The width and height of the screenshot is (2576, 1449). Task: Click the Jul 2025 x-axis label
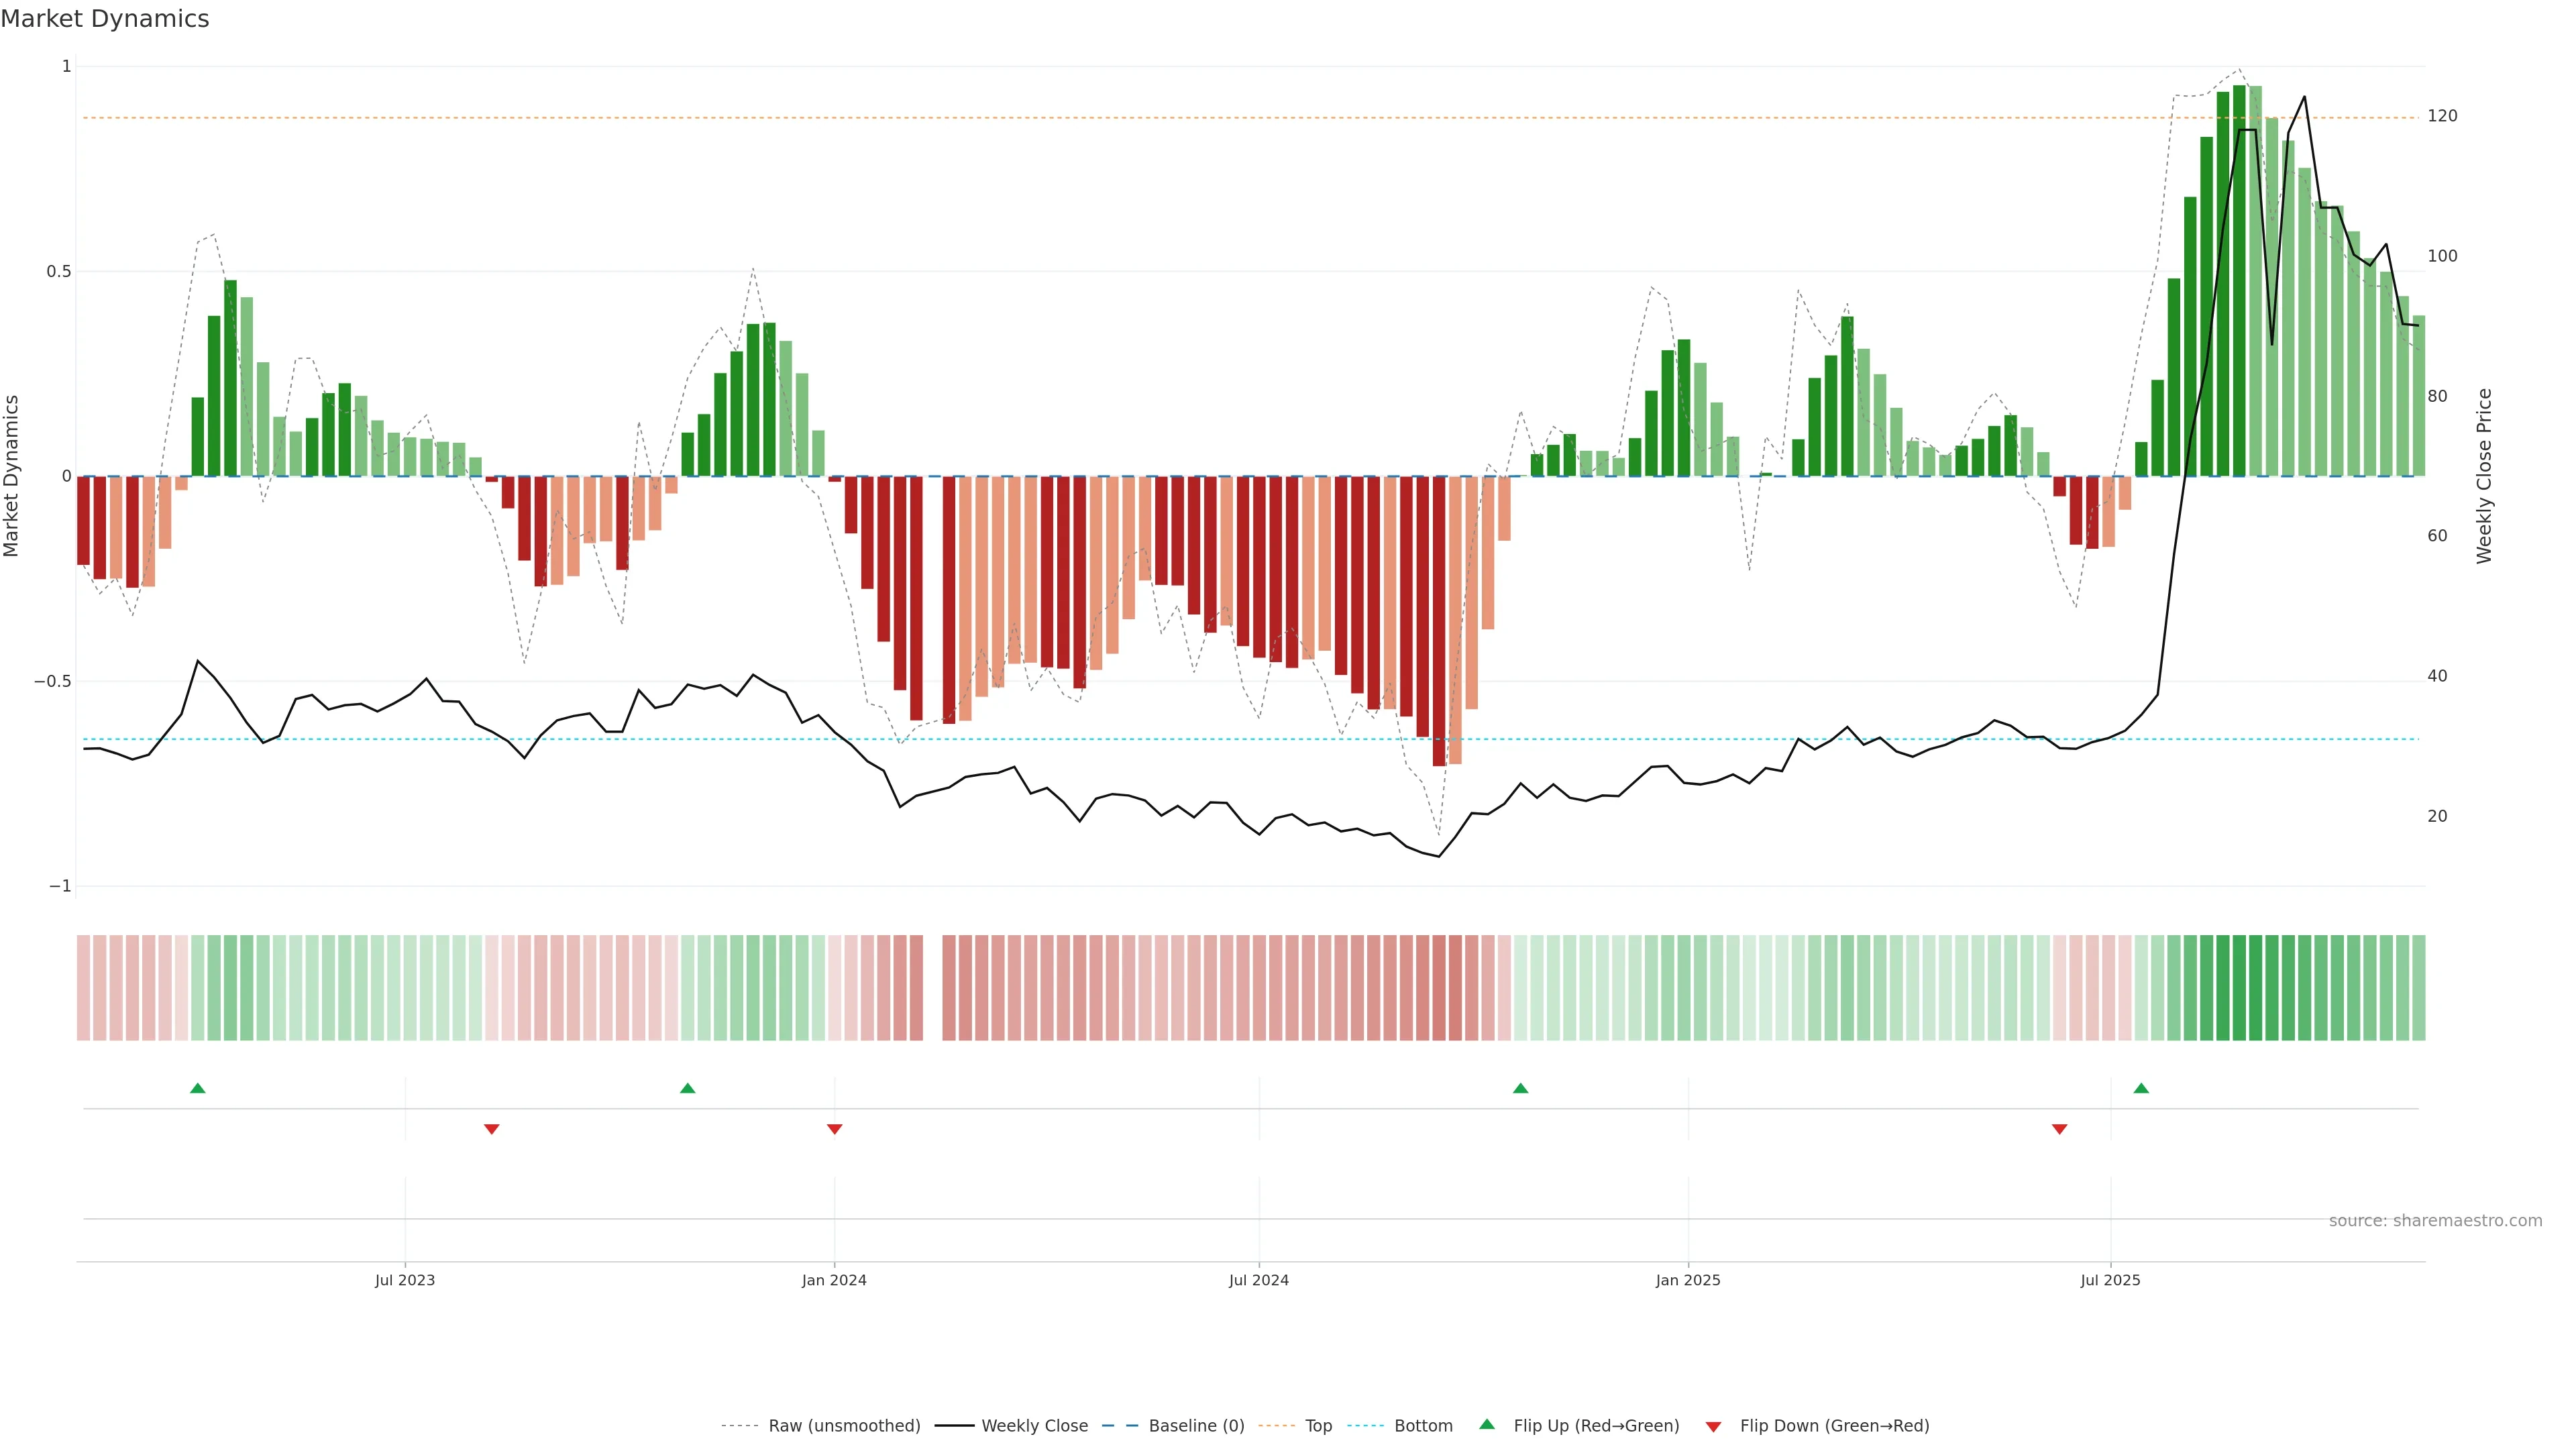[x=2110, y=1280]
